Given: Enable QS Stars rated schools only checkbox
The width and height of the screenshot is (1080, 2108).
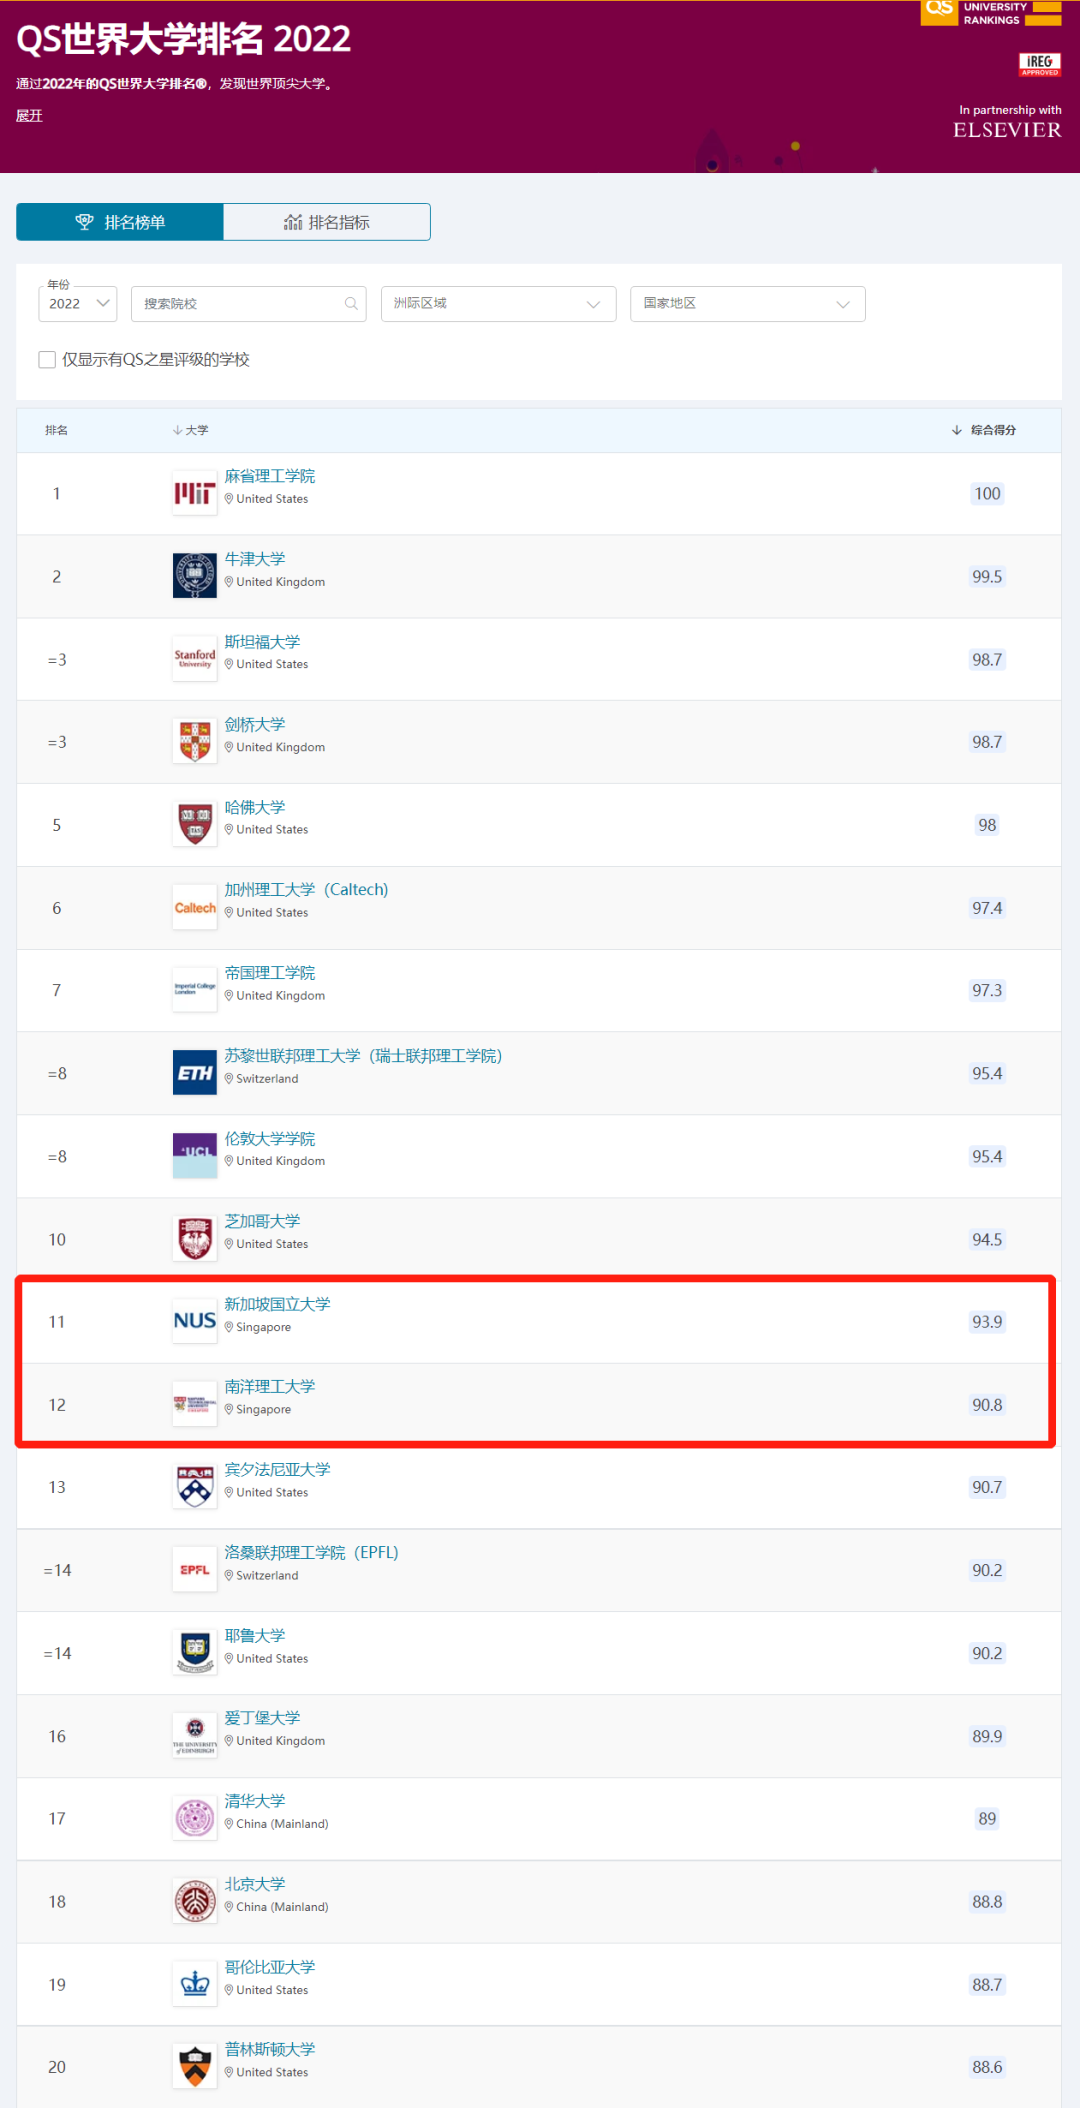Looking at the screenshot, I should pyautogui.click(x=47, y=359).
